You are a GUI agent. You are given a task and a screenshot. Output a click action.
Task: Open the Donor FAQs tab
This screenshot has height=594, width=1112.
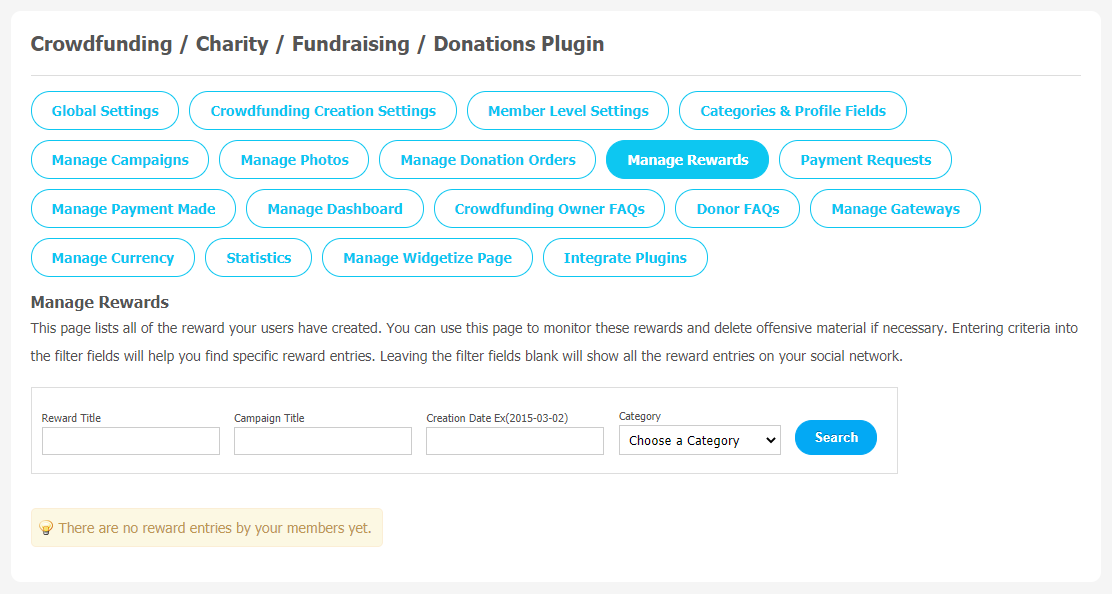tap(738, 208)
